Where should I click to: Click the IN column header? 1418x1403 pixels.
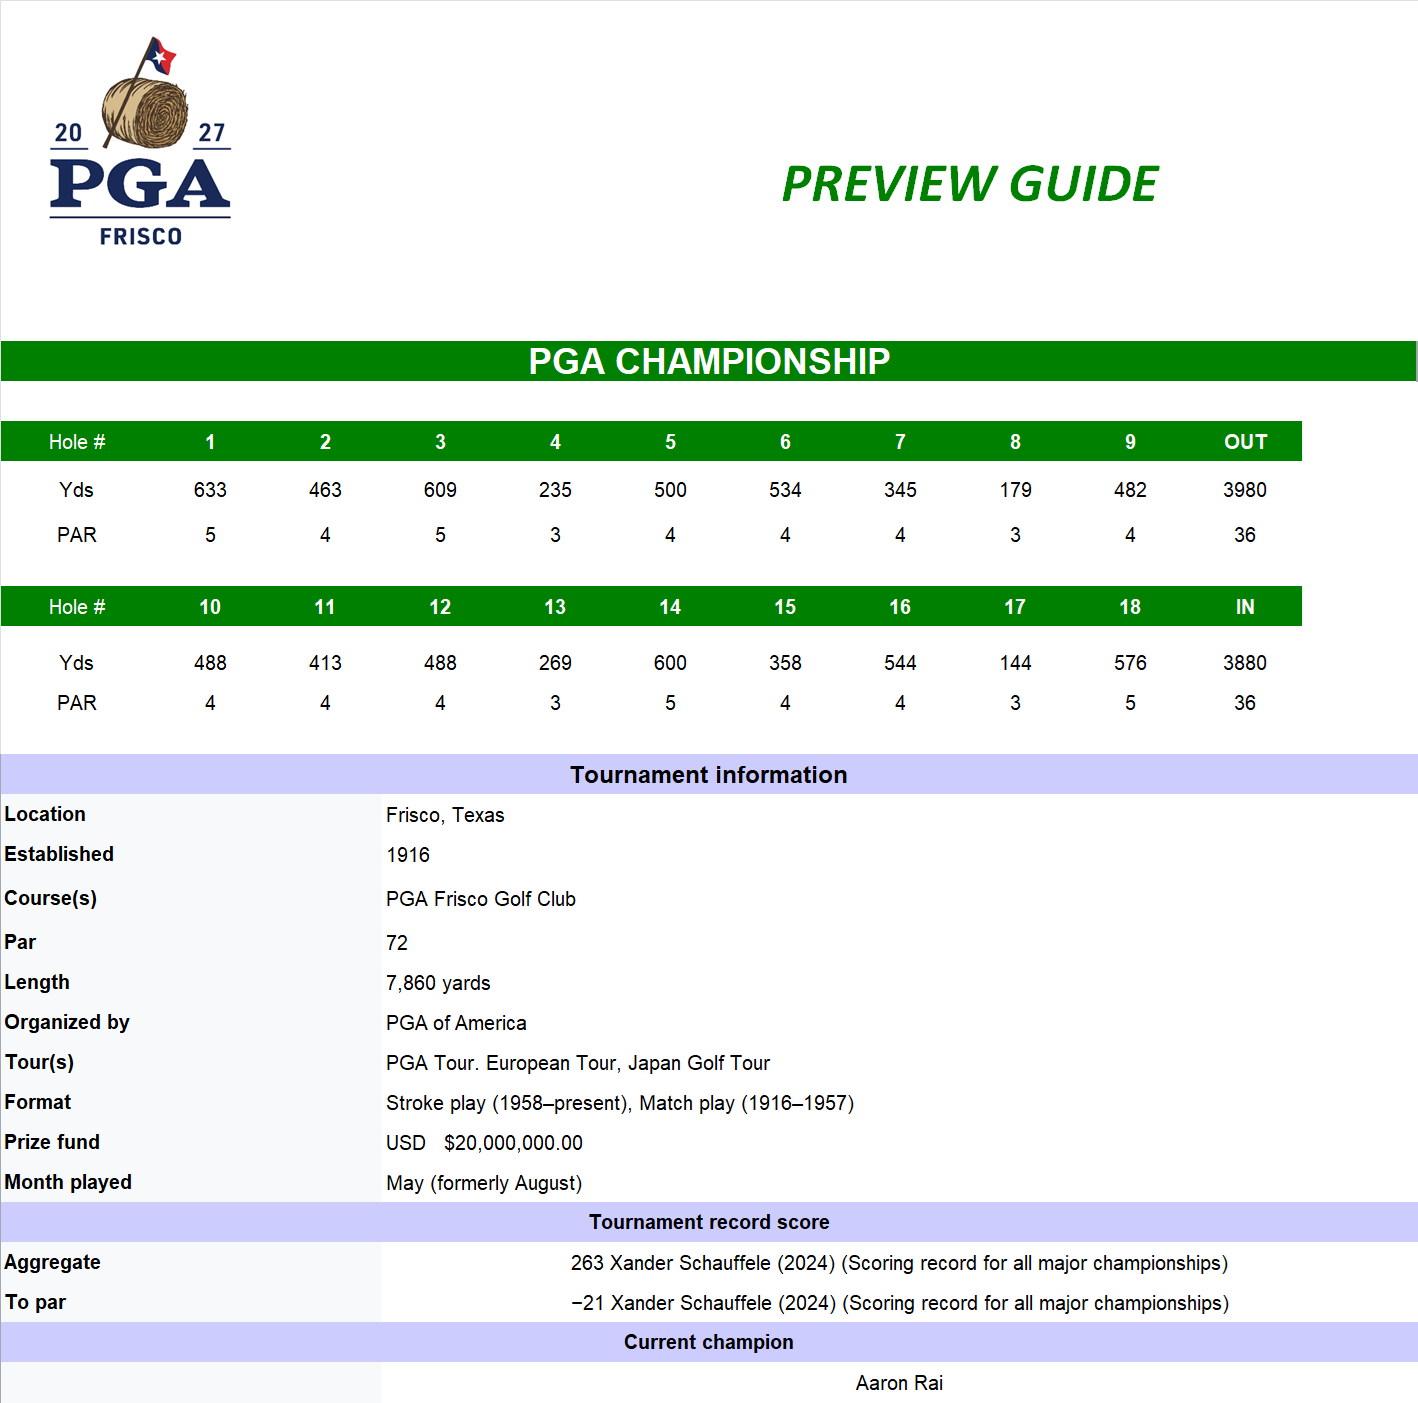pyautogui.click(x=1245, y=607)
